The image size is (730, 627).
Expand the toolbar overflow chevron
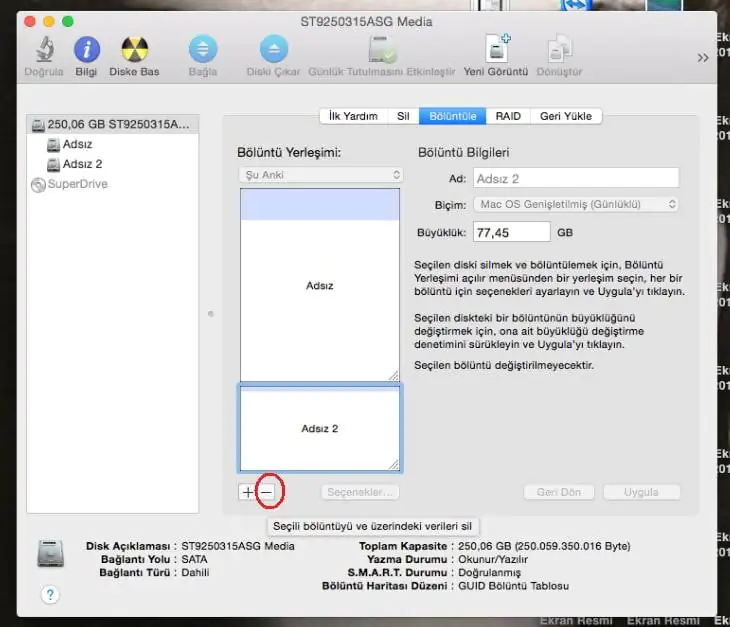(702, 58)
